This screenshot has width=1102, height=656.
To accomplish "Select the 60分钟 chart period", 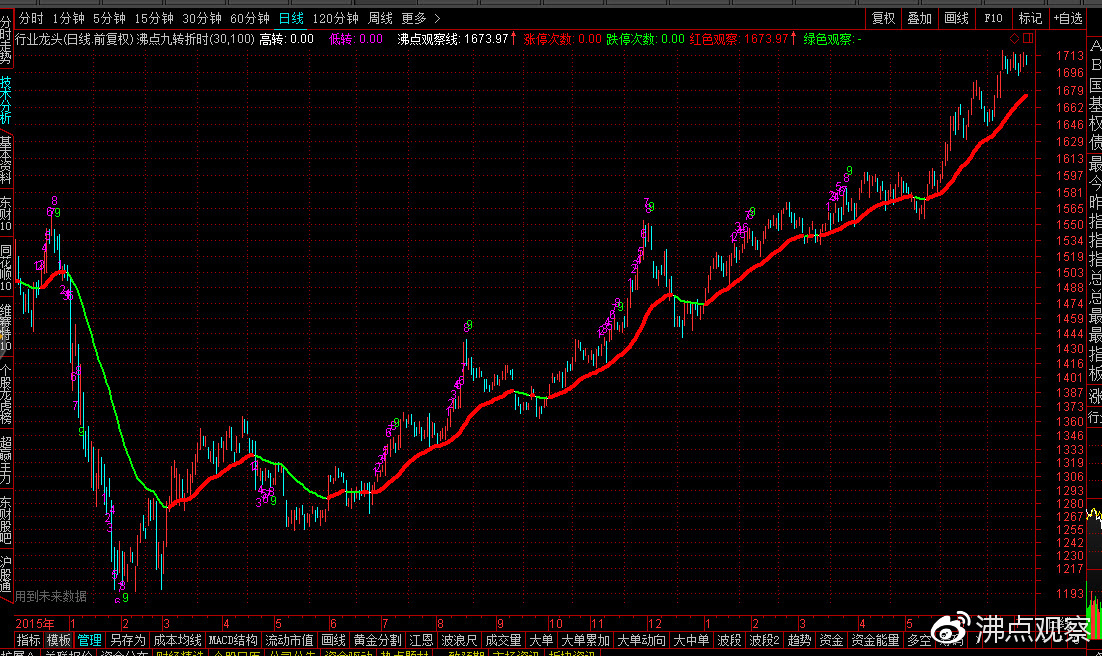I will click(249, 18).
